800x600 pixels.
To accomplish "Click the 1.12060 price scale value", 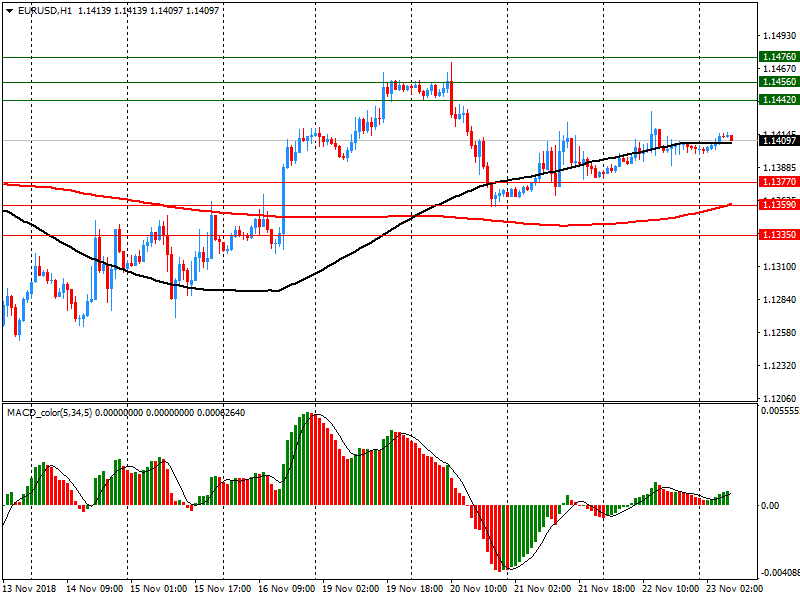I will pos(778,397).
